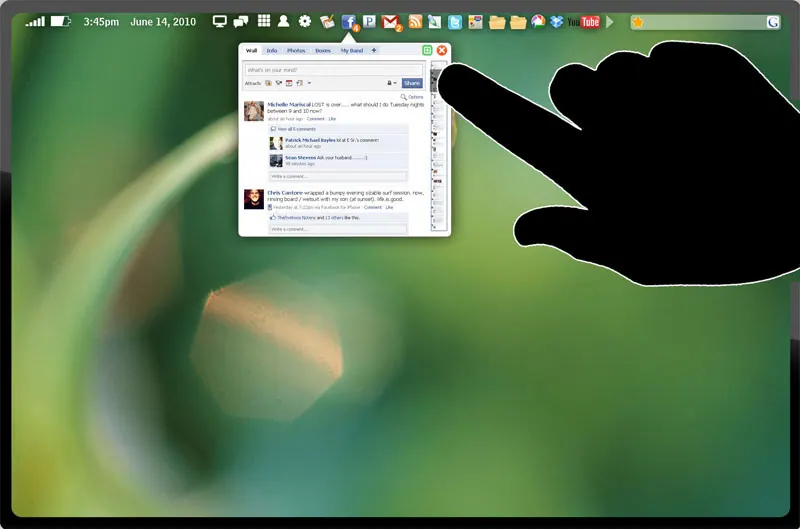Click the plus tab to add a new tab
Screen dimensions: 800x529
point(374,51)
